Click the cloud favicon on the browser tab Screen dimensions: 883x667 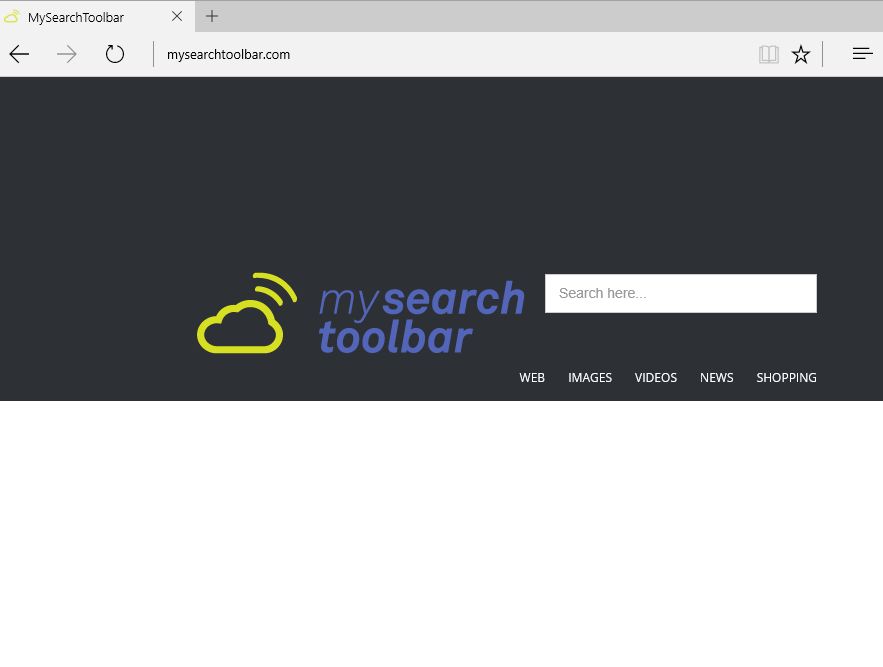[x=14, y=16]
